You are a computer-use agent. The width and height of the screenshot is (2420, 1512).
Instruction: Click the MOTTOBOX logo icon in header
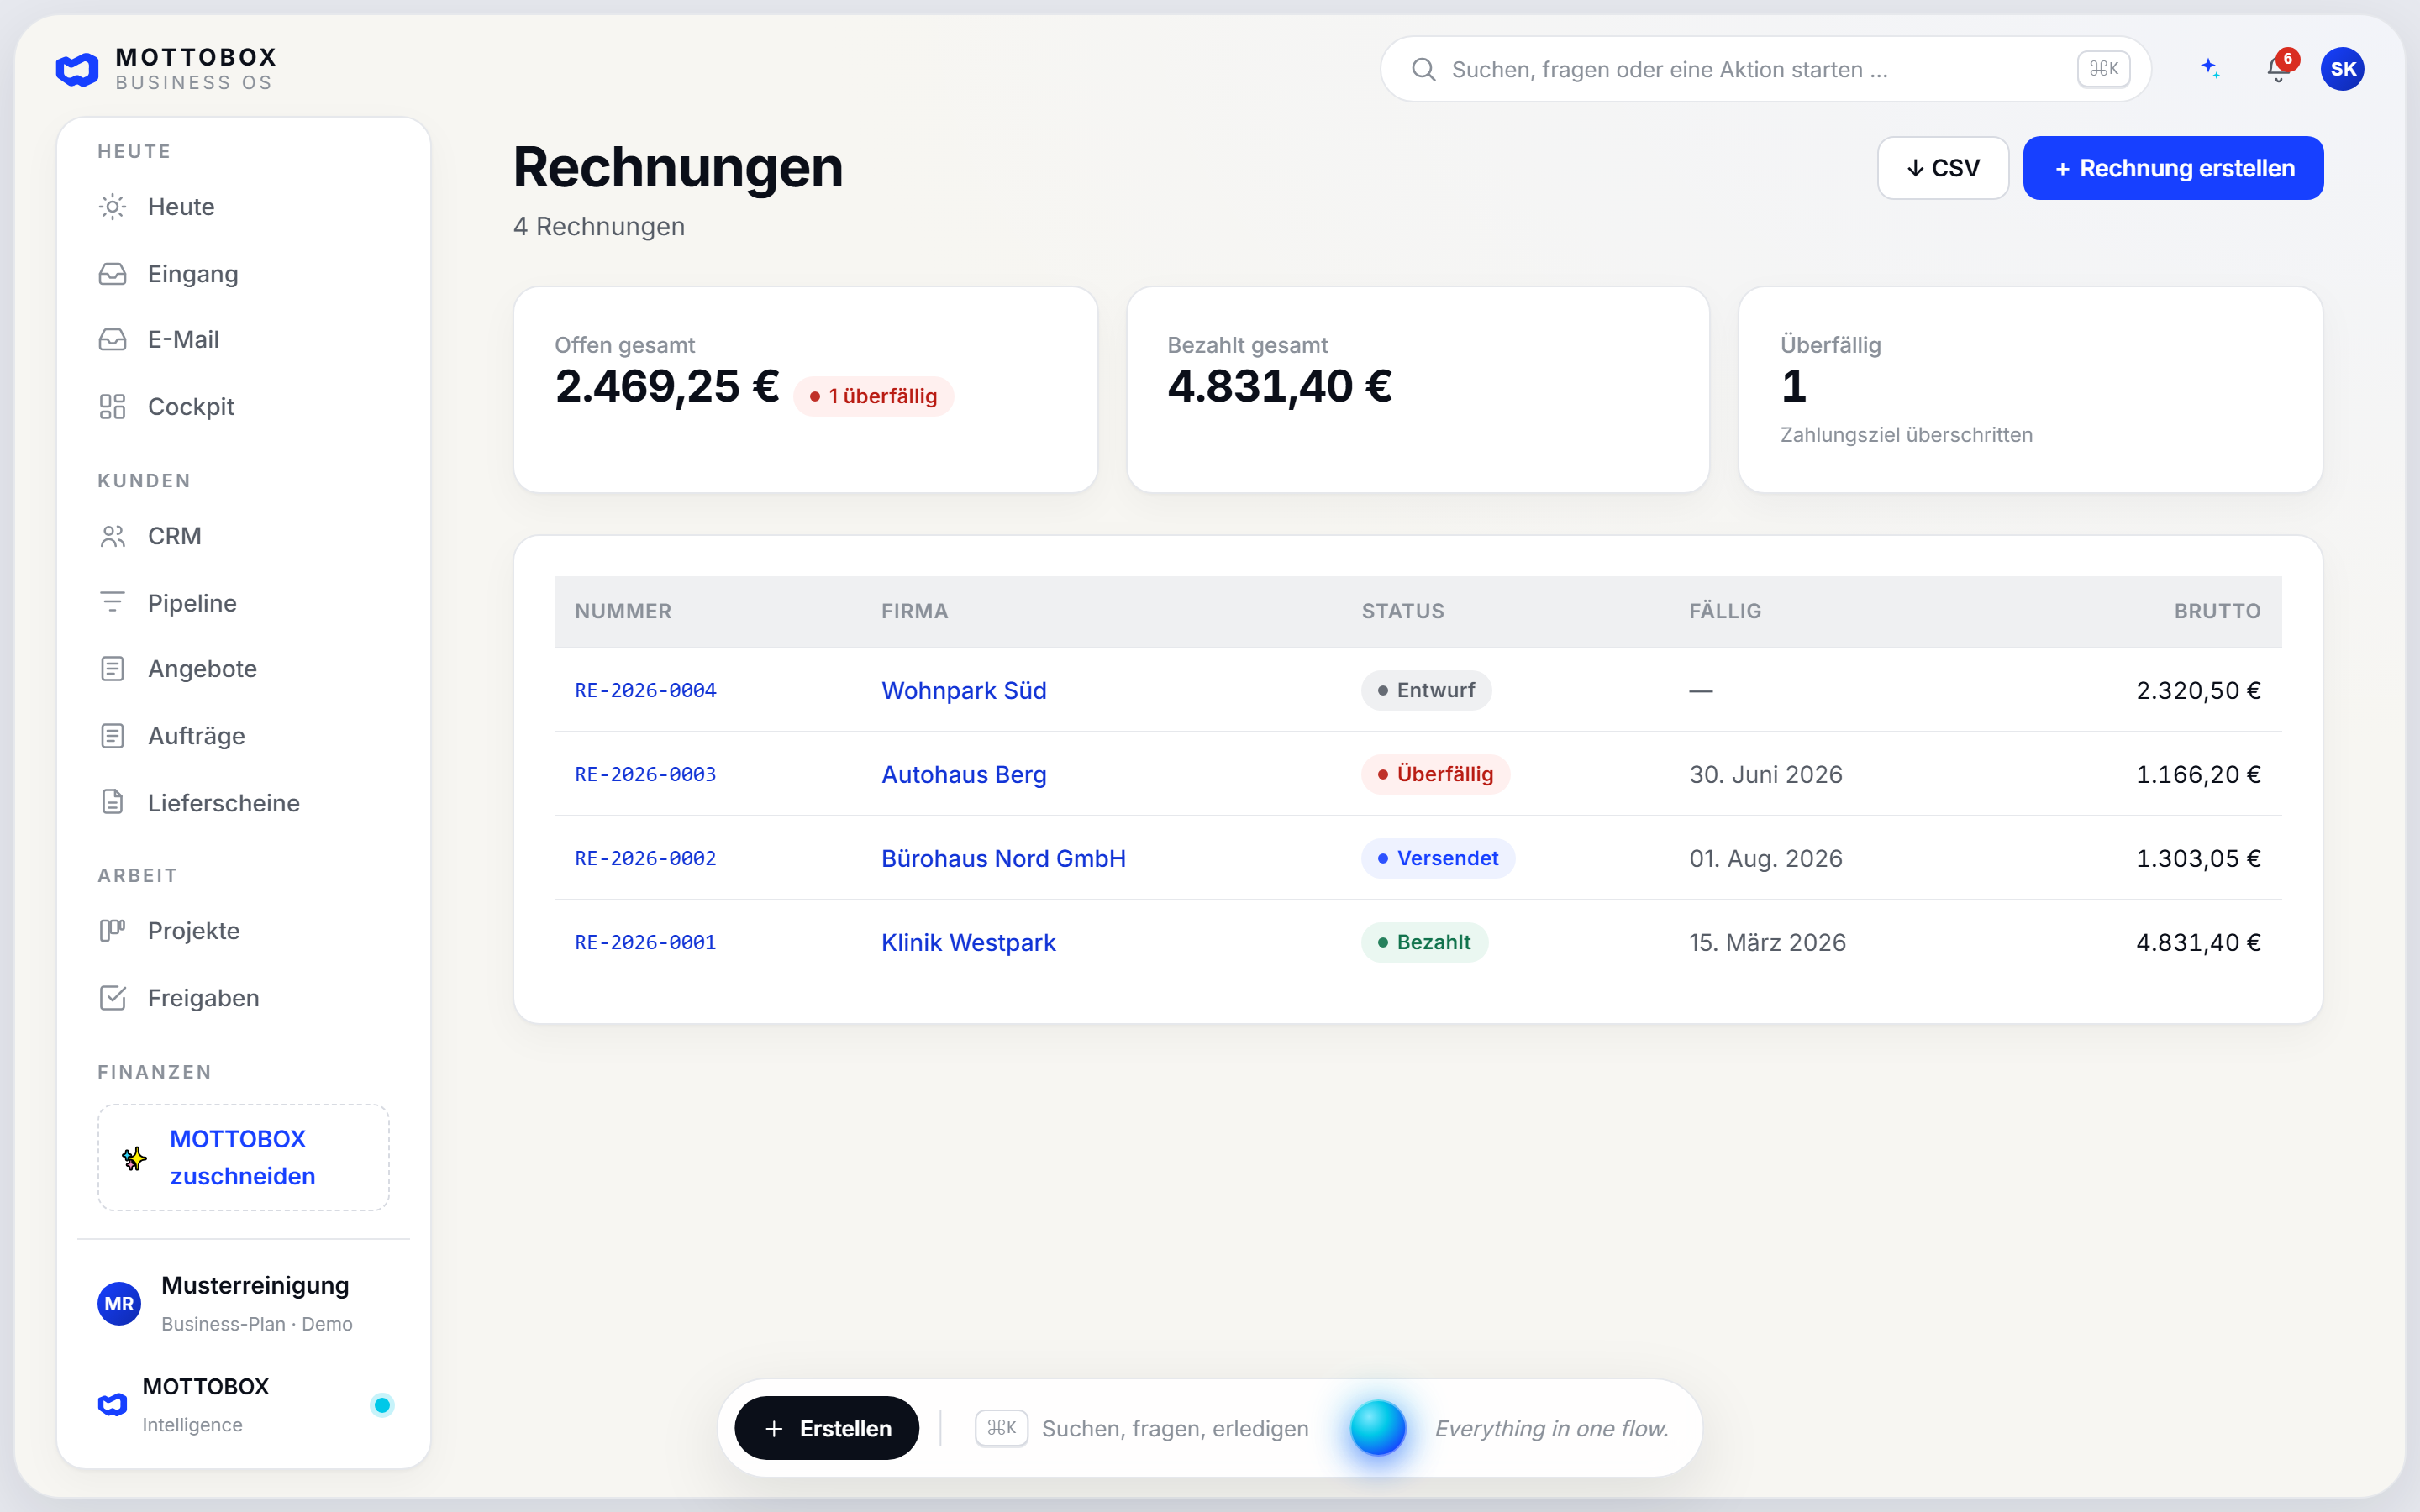(77, 69)
